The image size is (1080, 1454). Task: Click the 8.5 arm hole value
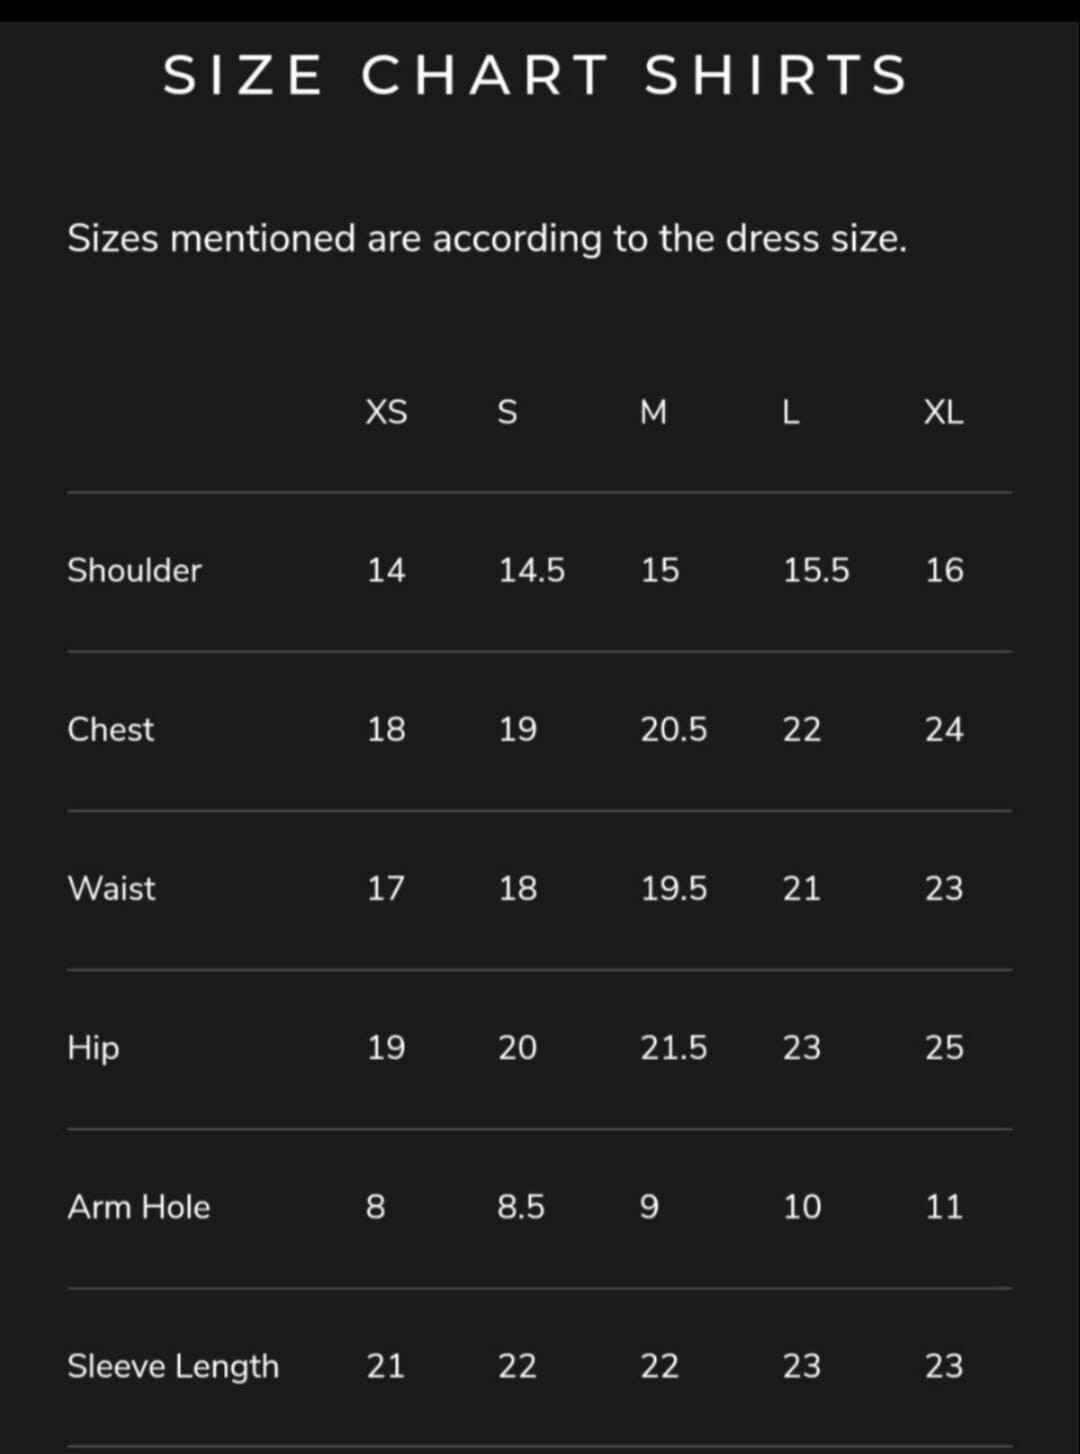click(x=521, y=1207)
